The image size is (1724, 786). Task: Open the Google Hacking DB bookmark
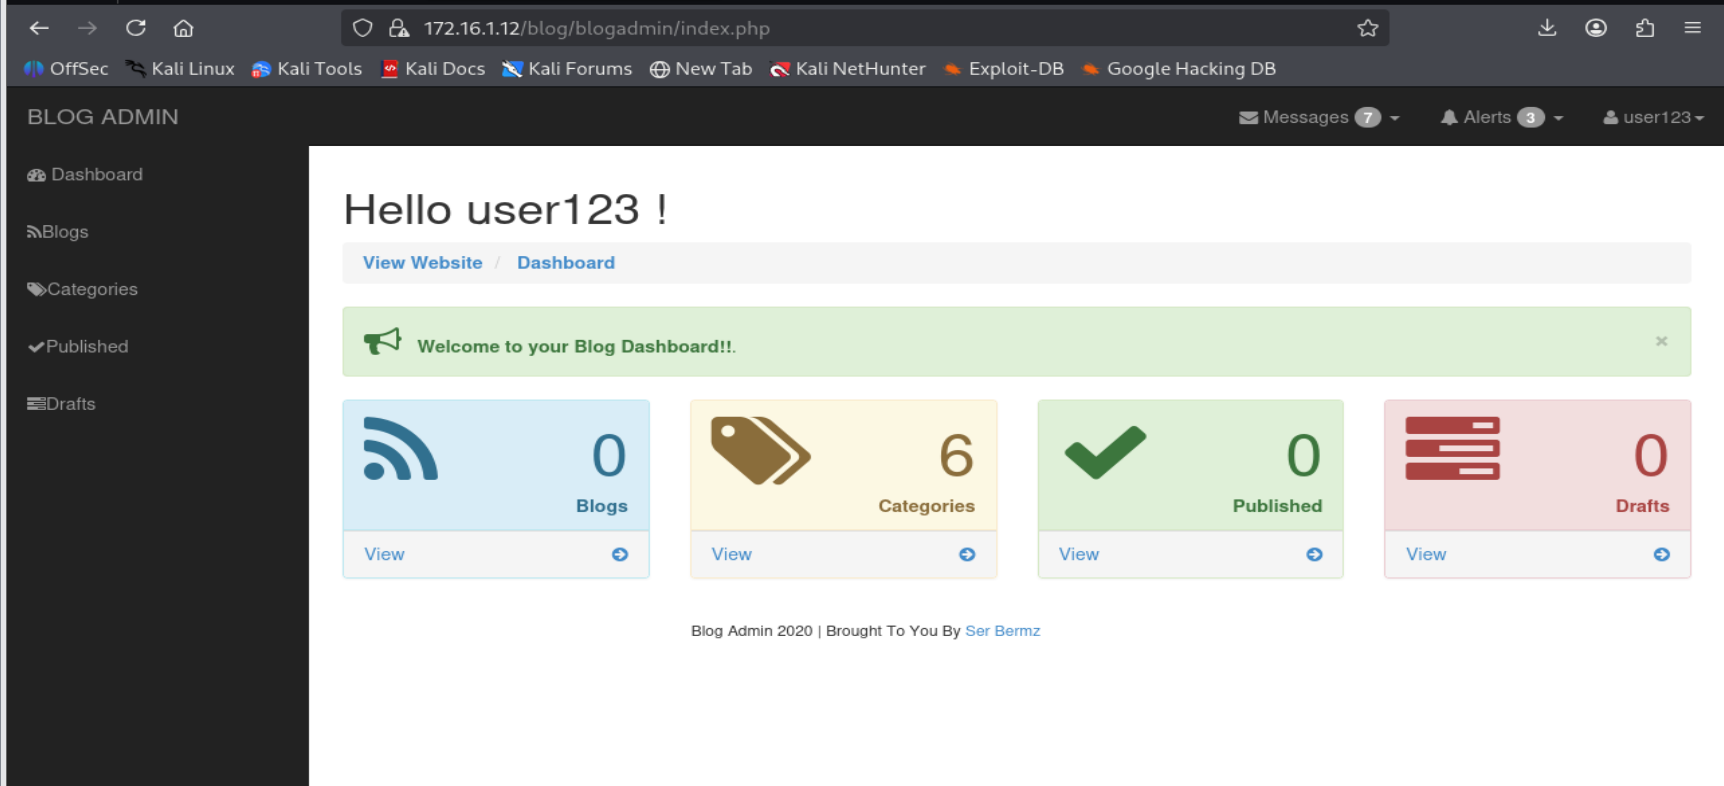coord(1179,68)
